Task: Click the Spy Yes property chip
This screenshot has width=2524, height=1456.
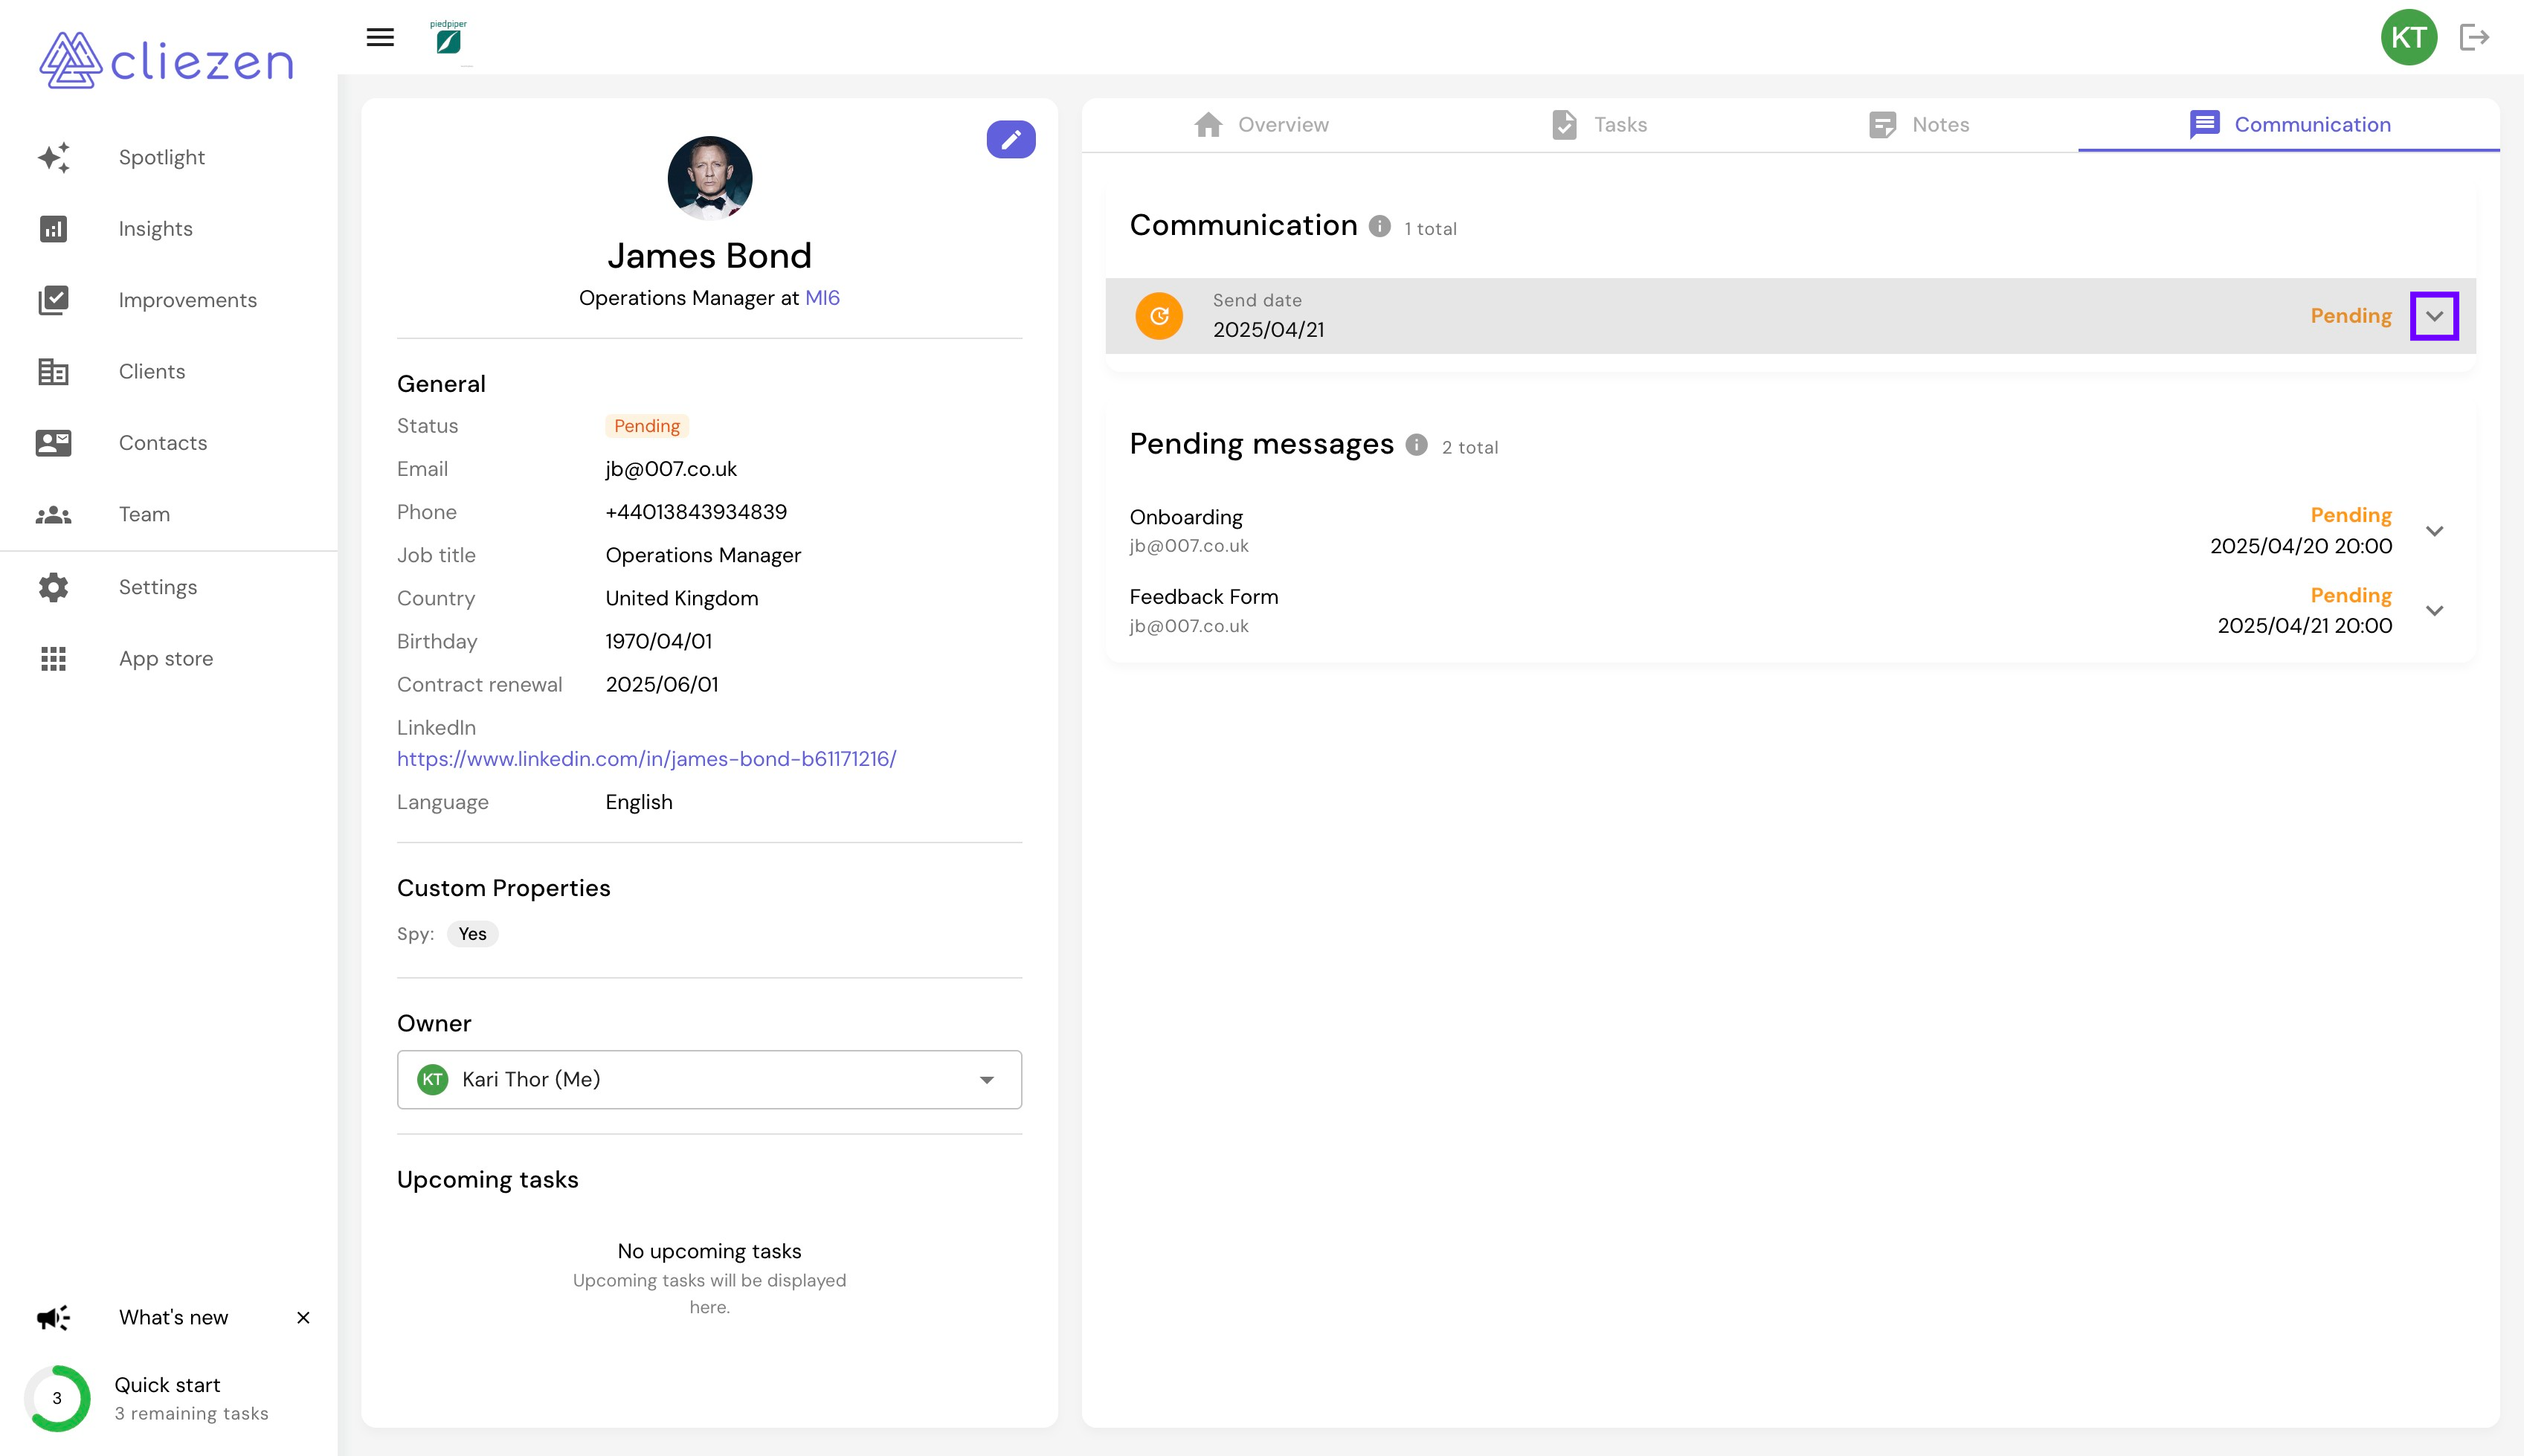Action: coord(472,934)
